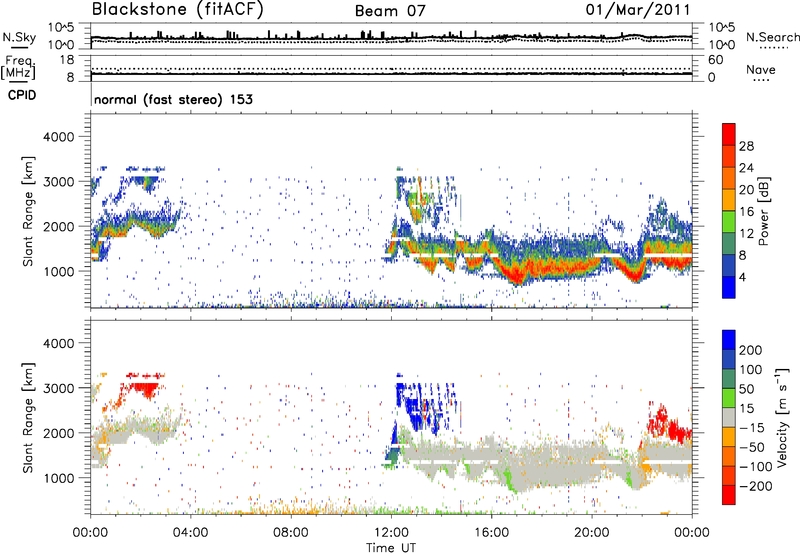Click the '20:00' time tick label

pyautogui.click(x=592, y=533)
